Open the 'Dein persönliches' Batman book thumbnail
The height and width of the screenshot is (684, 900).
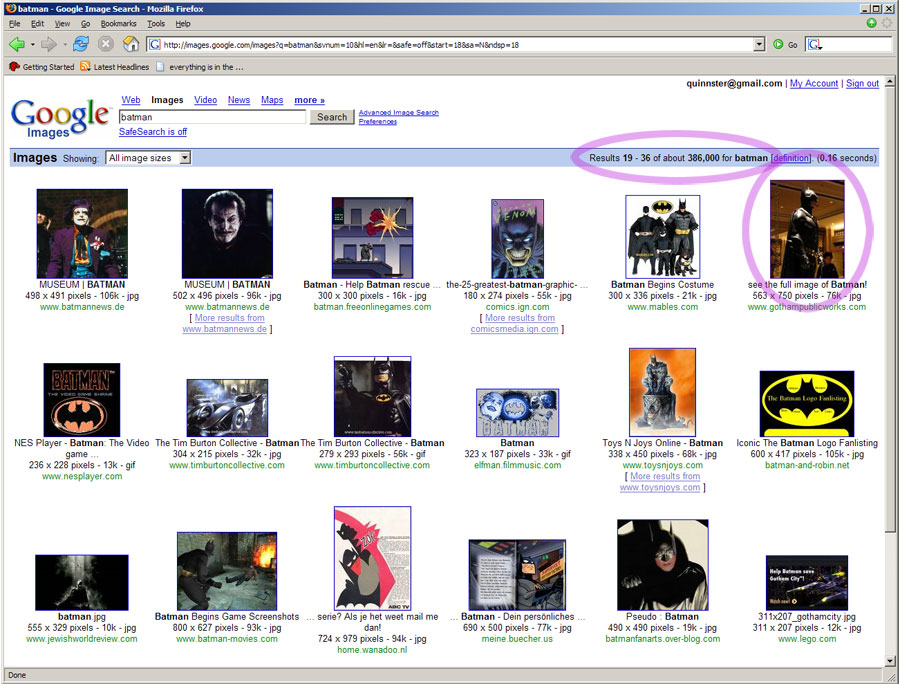click(517, 575)
